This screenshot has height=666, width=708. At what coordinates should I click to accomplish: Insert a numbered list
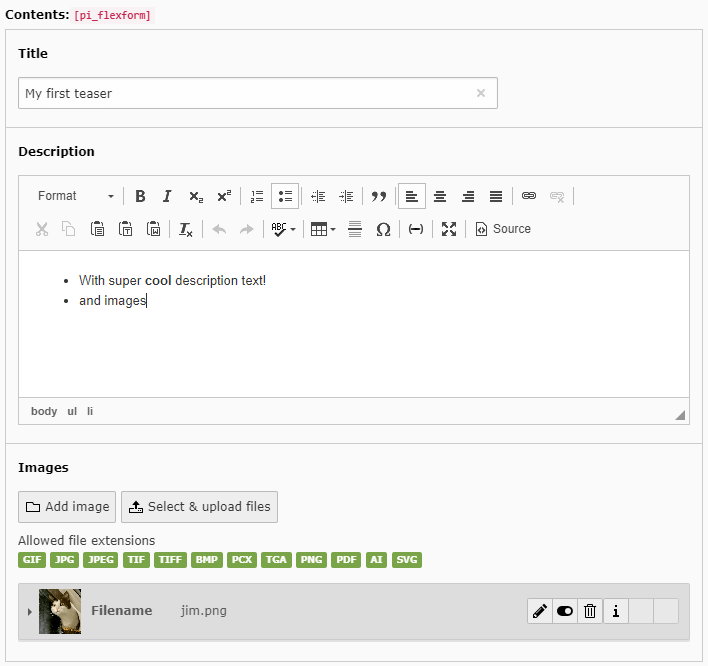pyautogui.click(x=257, y=196)
